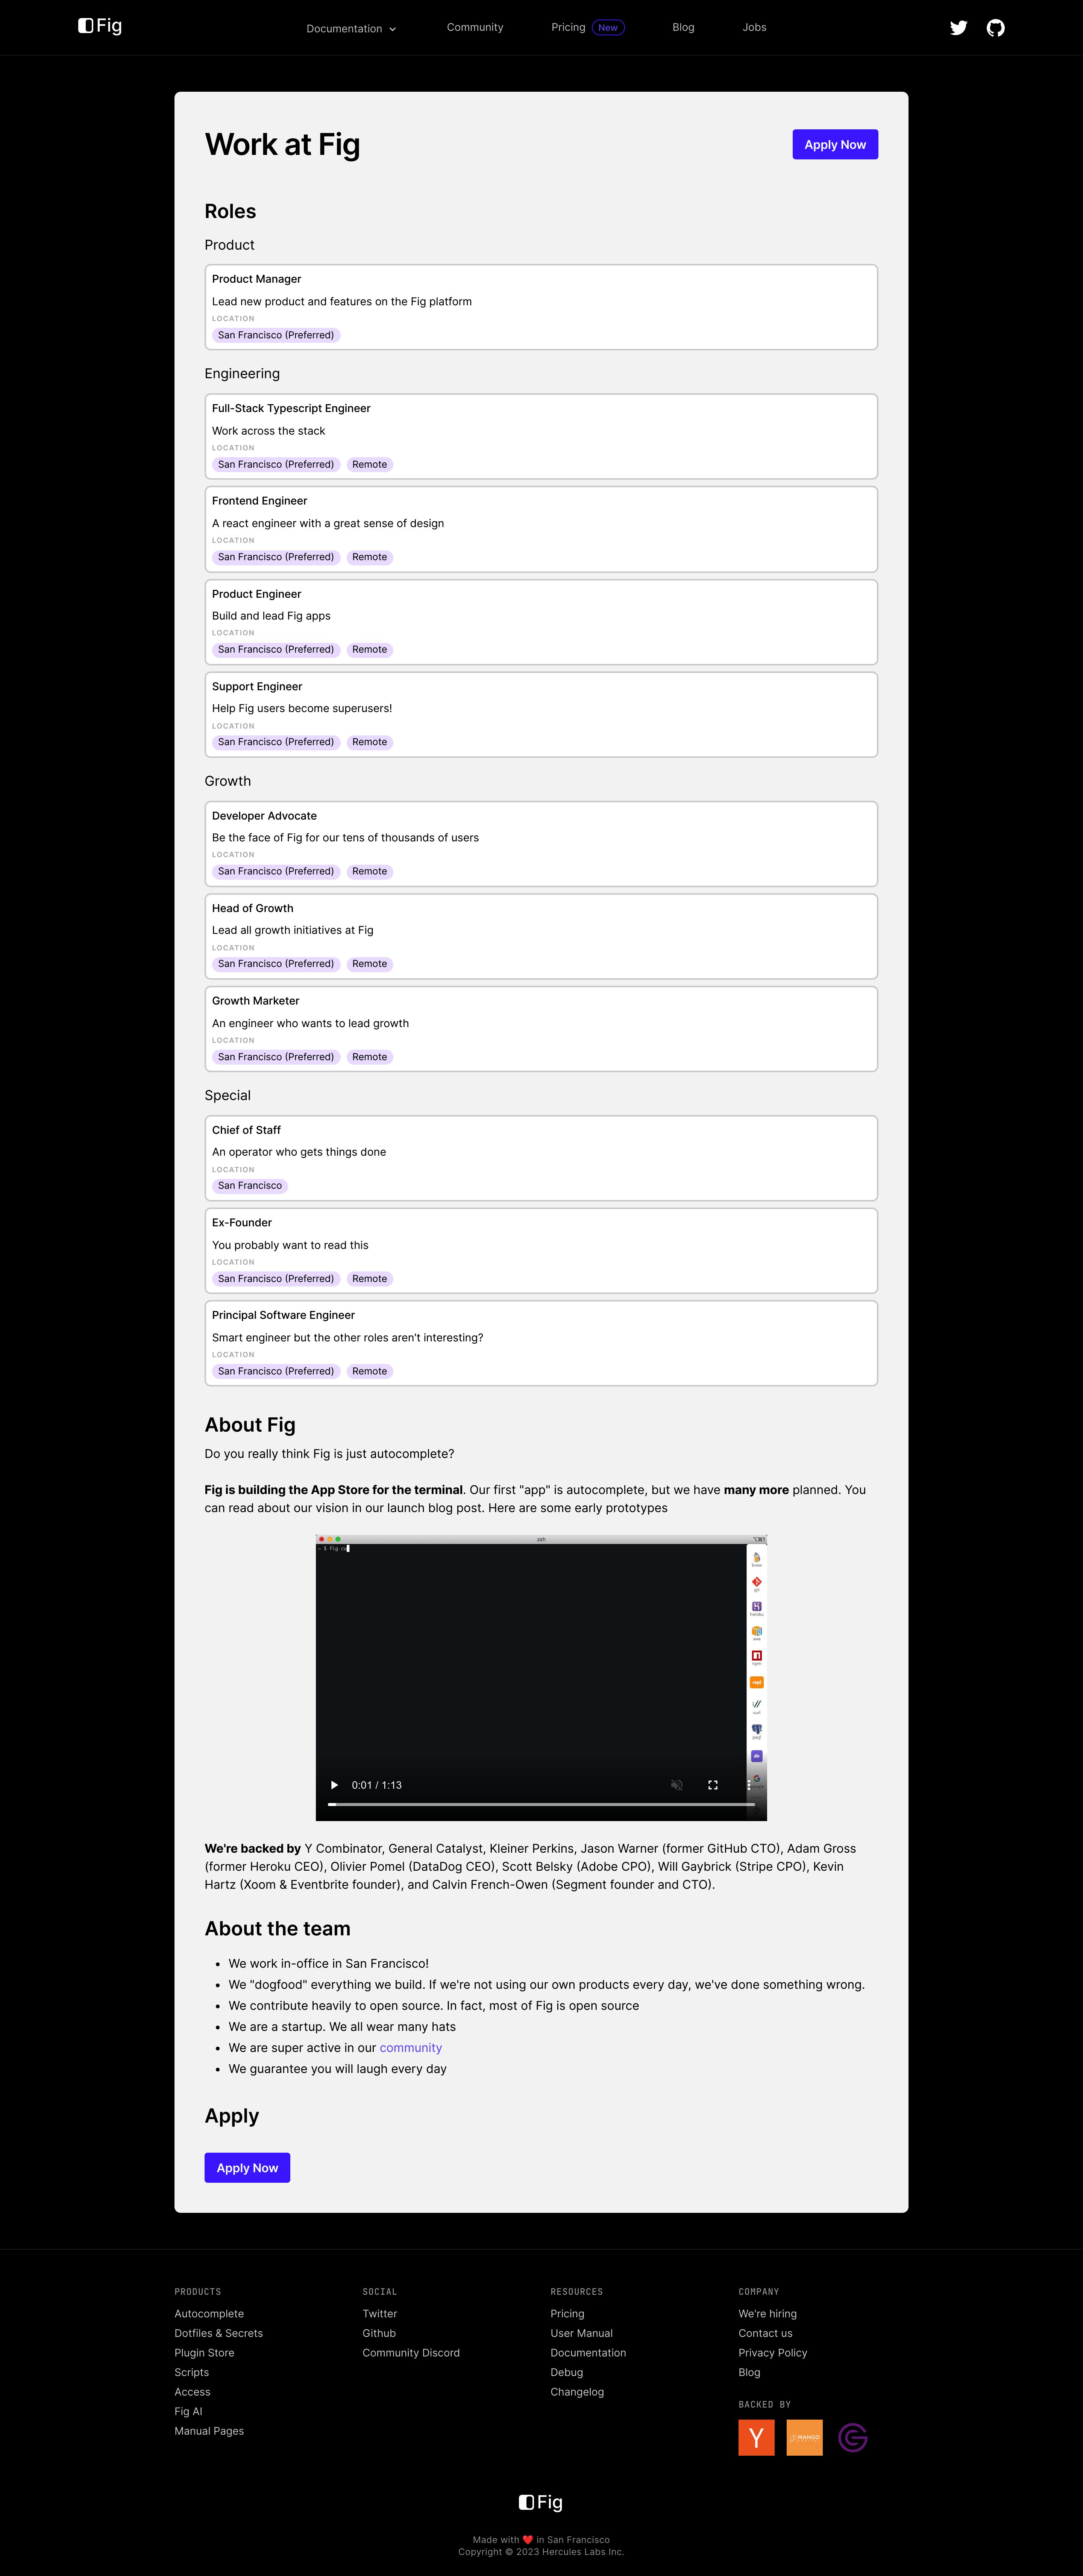This screenshot has width=1083, height=2576.
Task: Open the Developer Advocate role card
Action: coord(541,844)
